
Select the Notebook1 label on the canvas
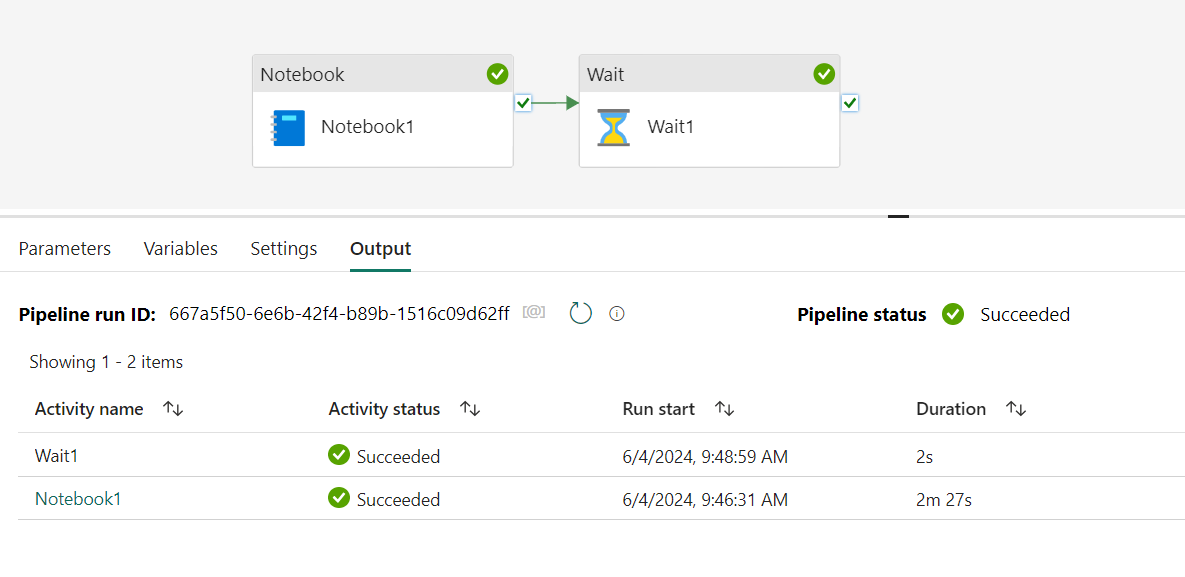coord(367,126)
